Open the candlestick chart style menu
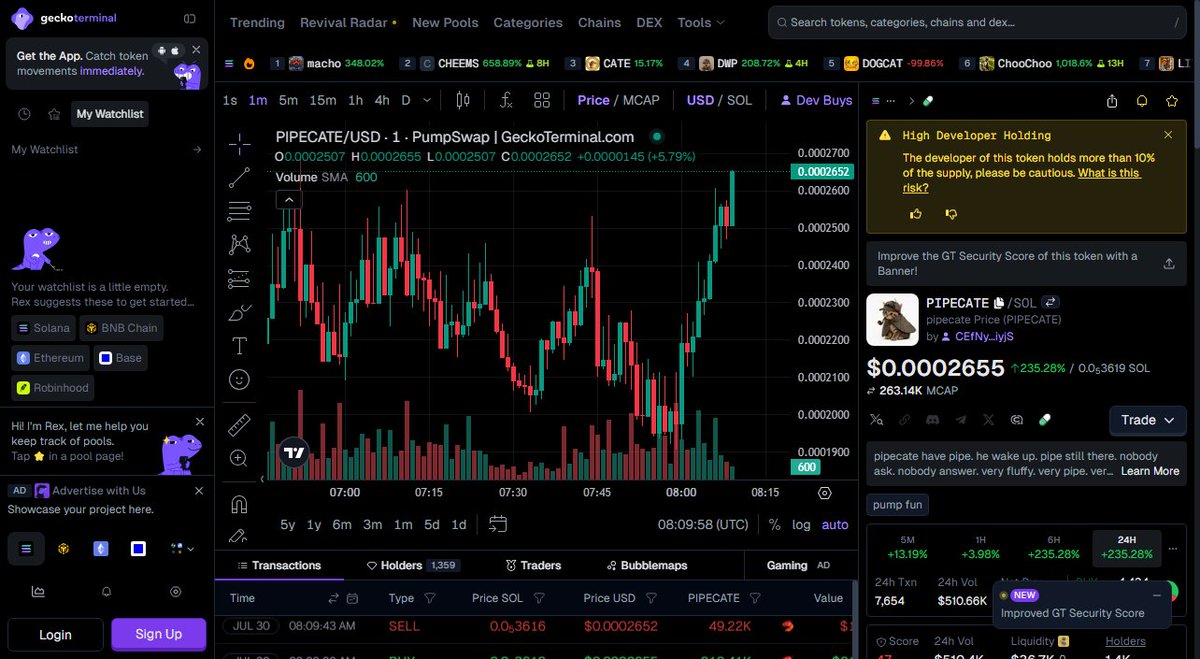Viewport: 1200px width, 659px height. pos(463,100)
